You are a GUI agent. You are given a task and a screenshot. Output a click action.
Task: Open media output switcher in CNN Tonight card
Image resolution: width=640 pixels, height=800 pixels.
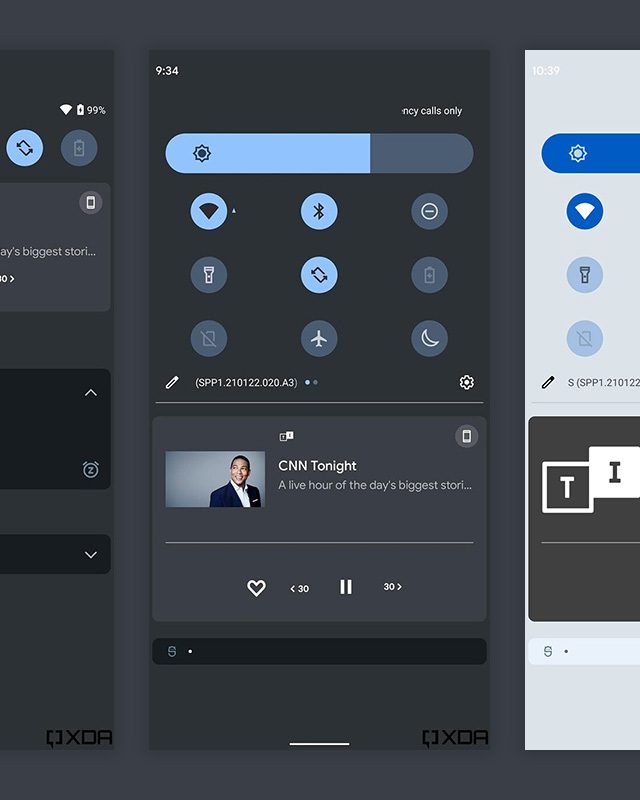[x=466, y=436]
